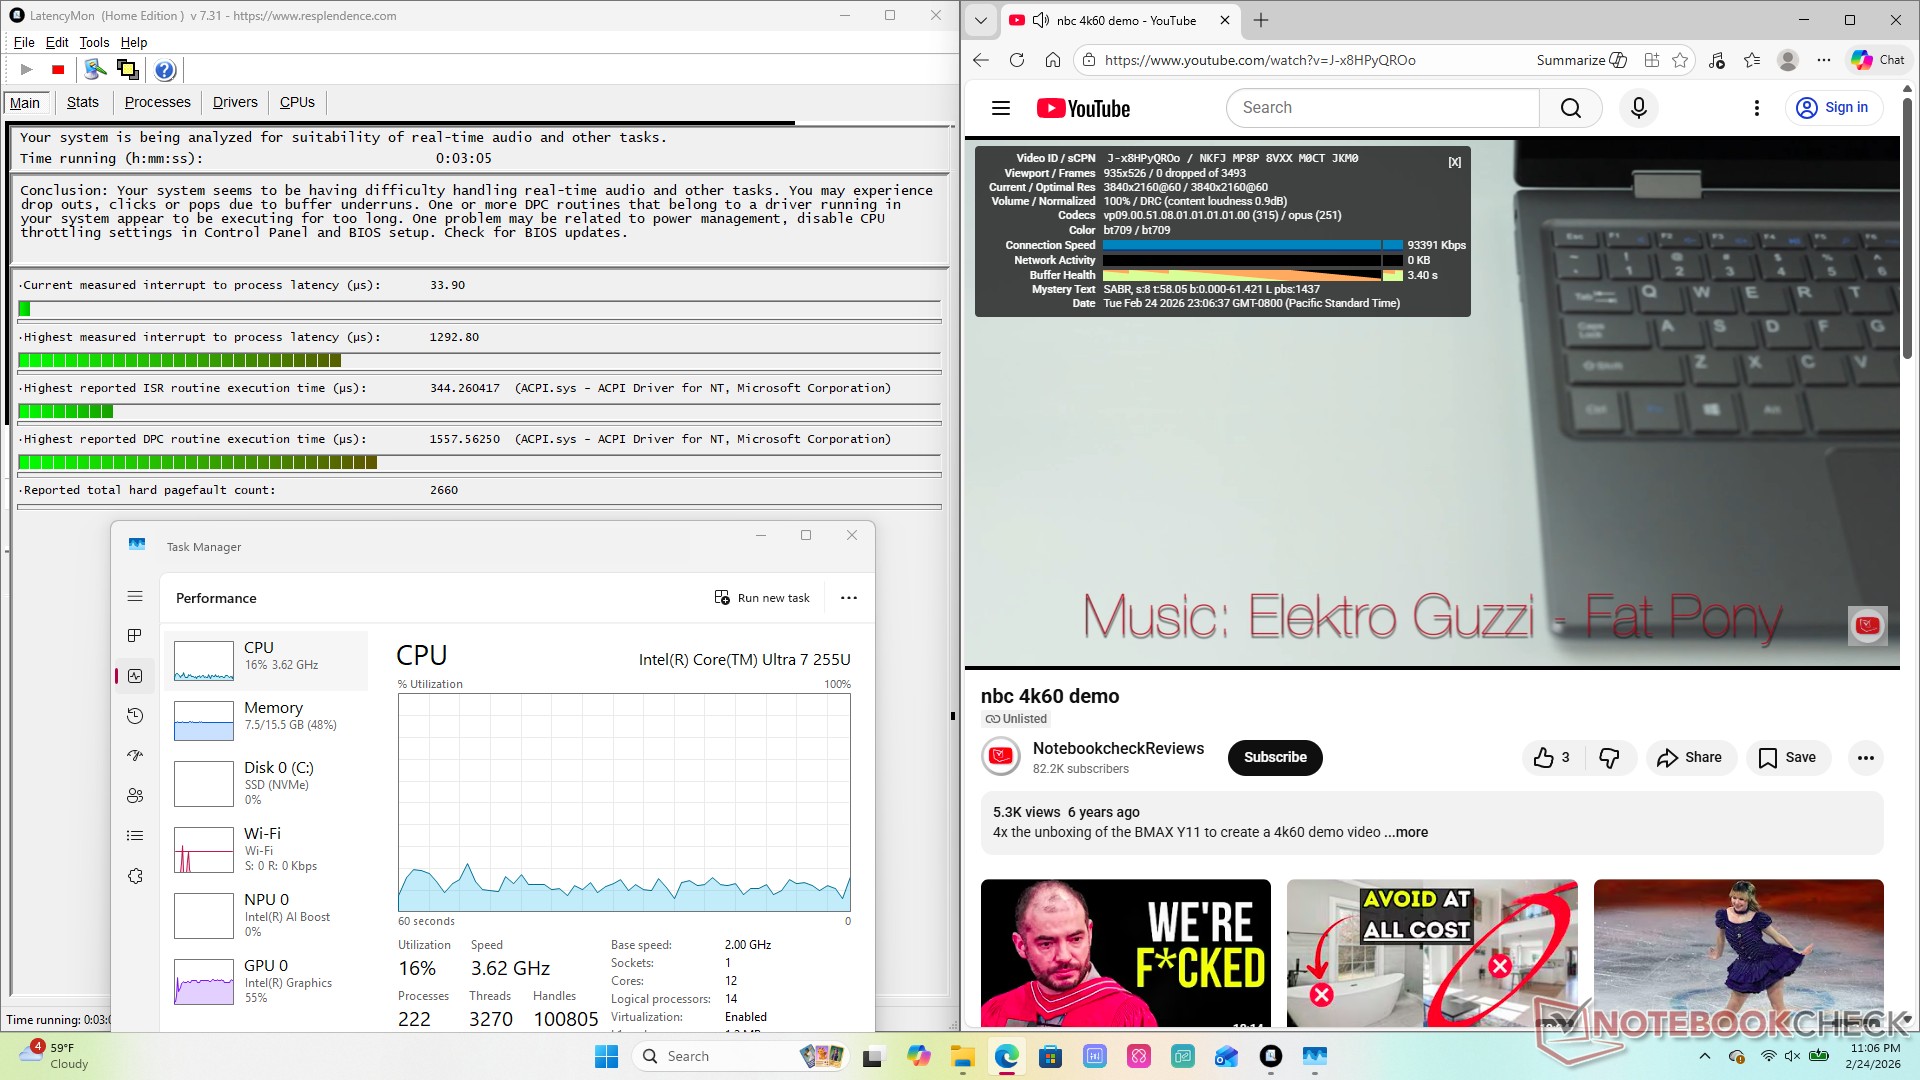Favorite this page with the star icon
The width and height of the screenshot is (1920, 1080).
tap(1680, 60)
